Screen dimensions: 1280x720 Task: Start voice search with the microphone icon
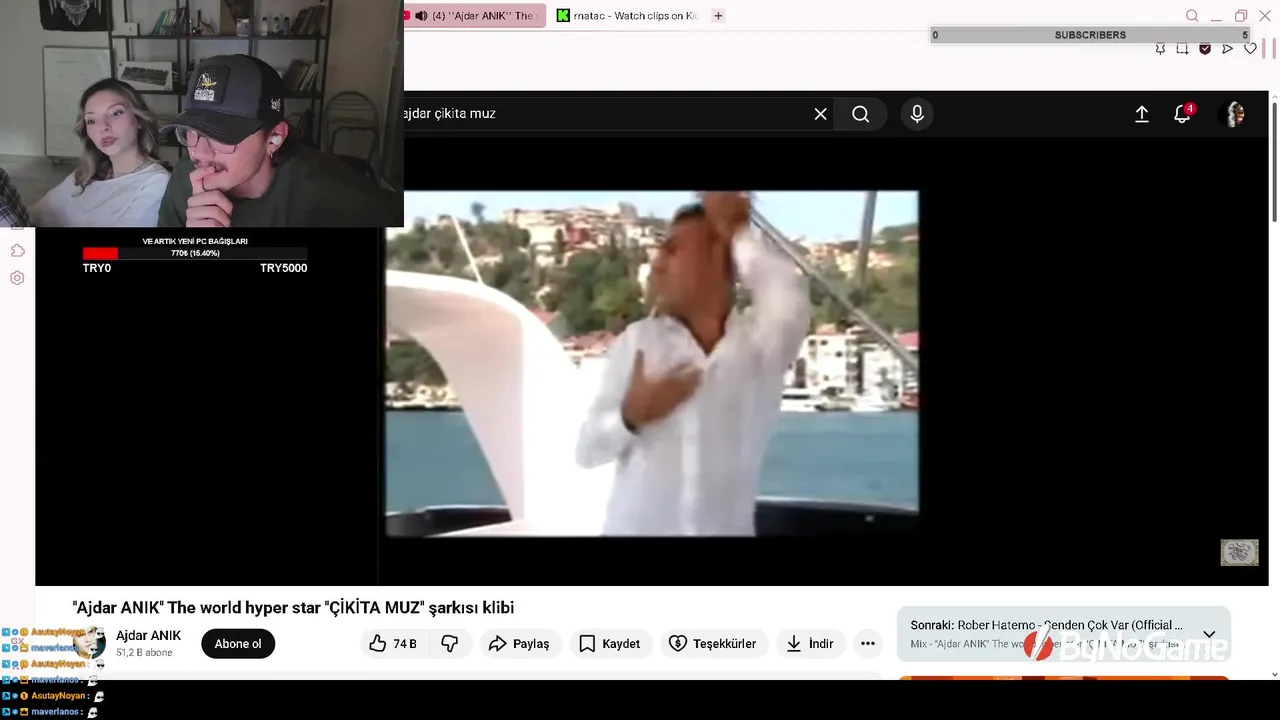pos(917,114)
